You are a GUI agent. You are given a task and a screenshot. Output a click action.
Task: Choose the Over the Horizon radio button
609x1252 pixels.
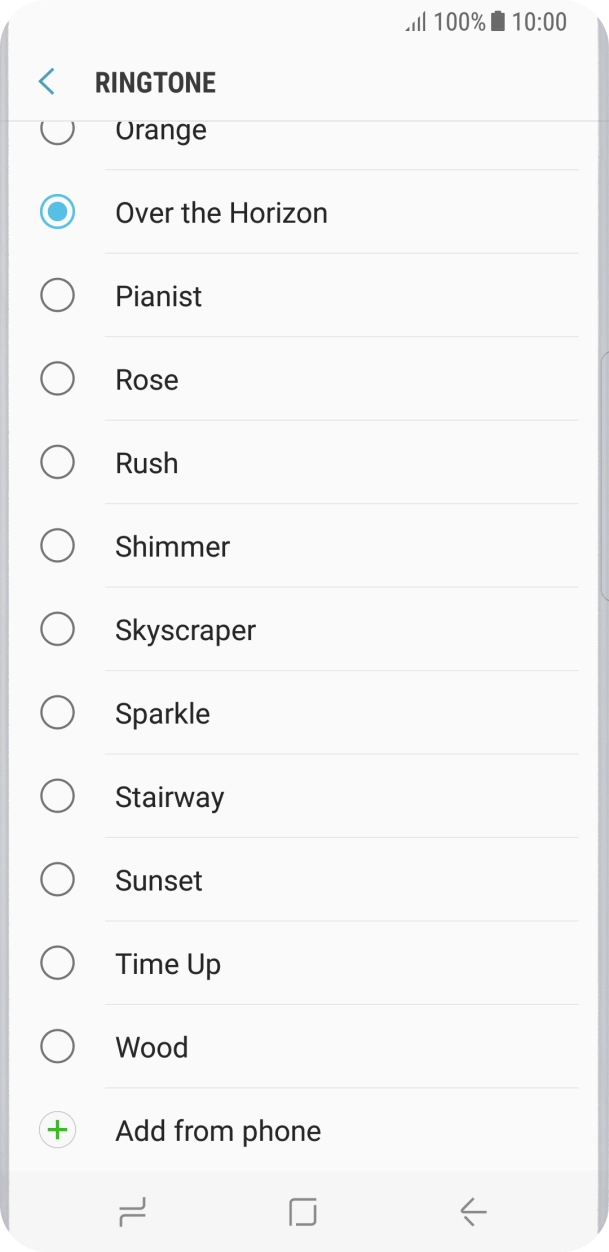coord(57,213)
